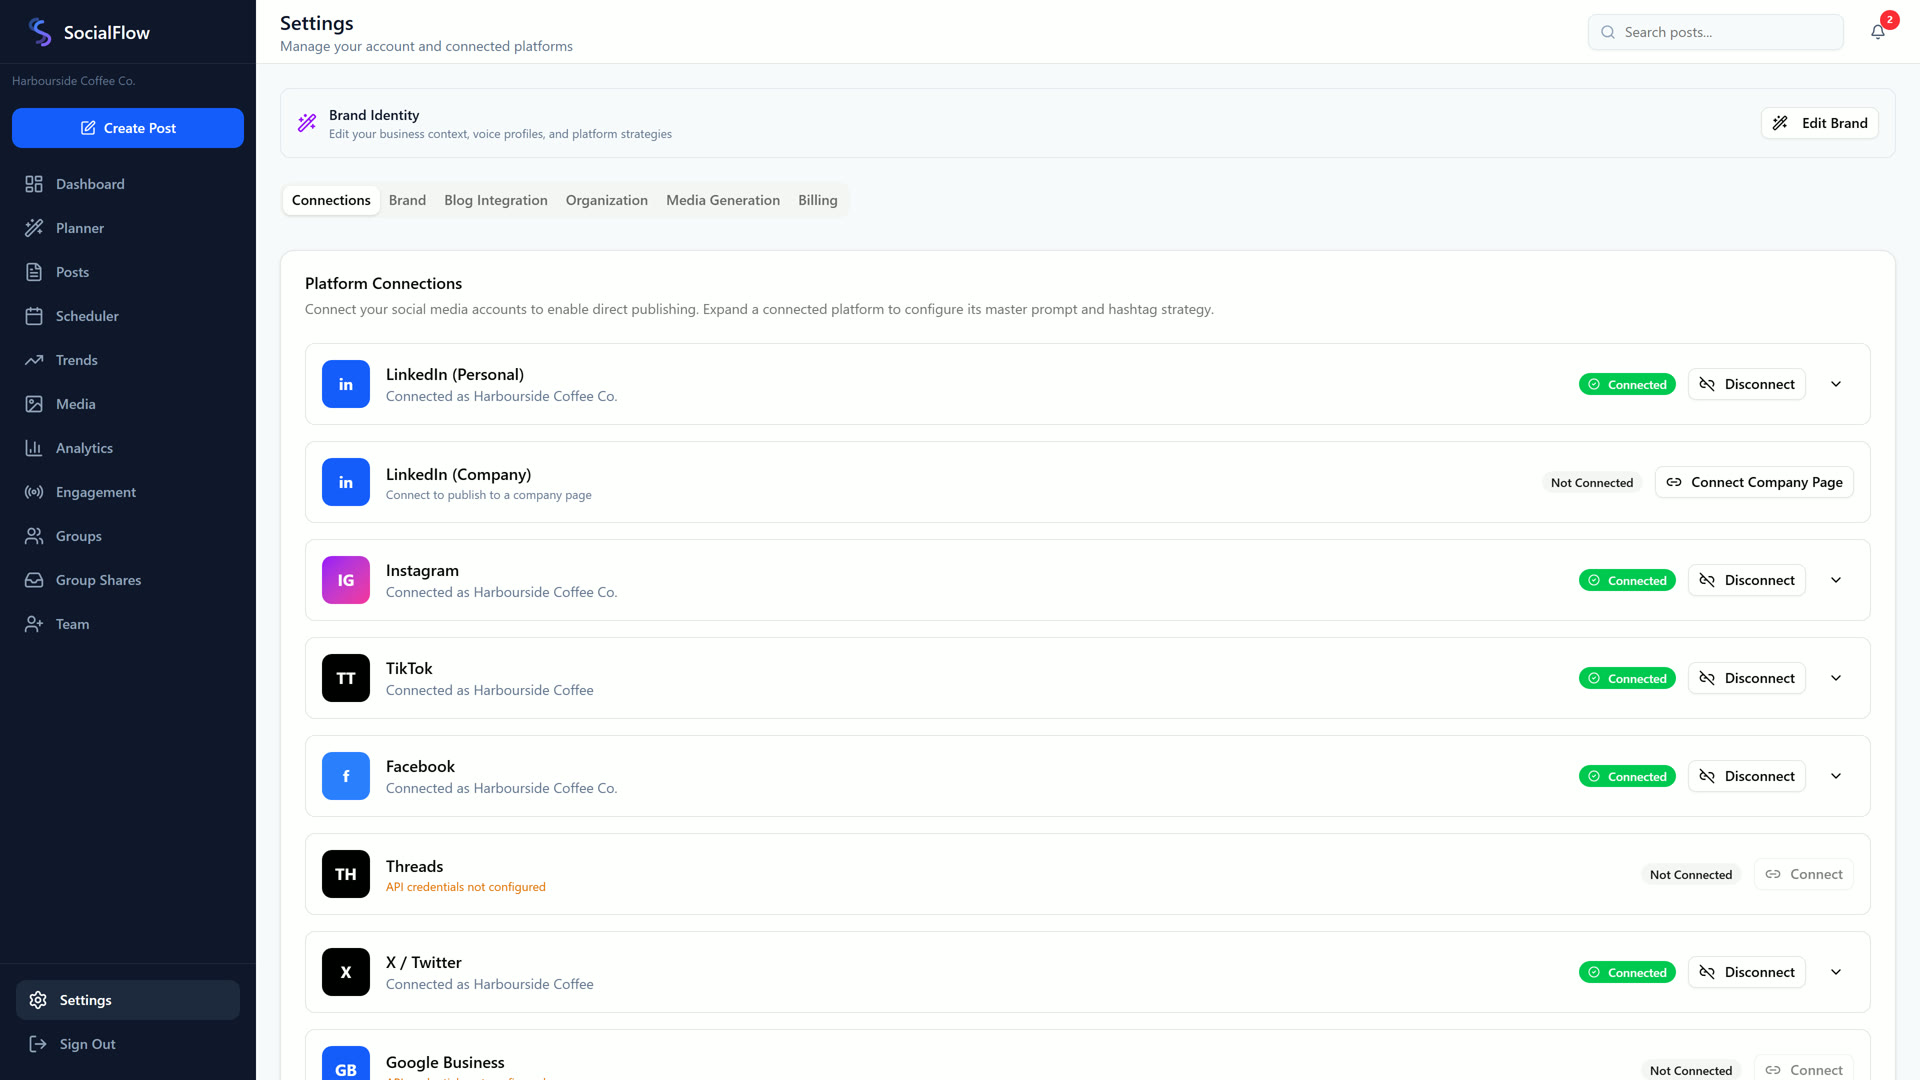Sign Out from the sidebar
Screen dimensions: 1920x1080
(128, 1044)
